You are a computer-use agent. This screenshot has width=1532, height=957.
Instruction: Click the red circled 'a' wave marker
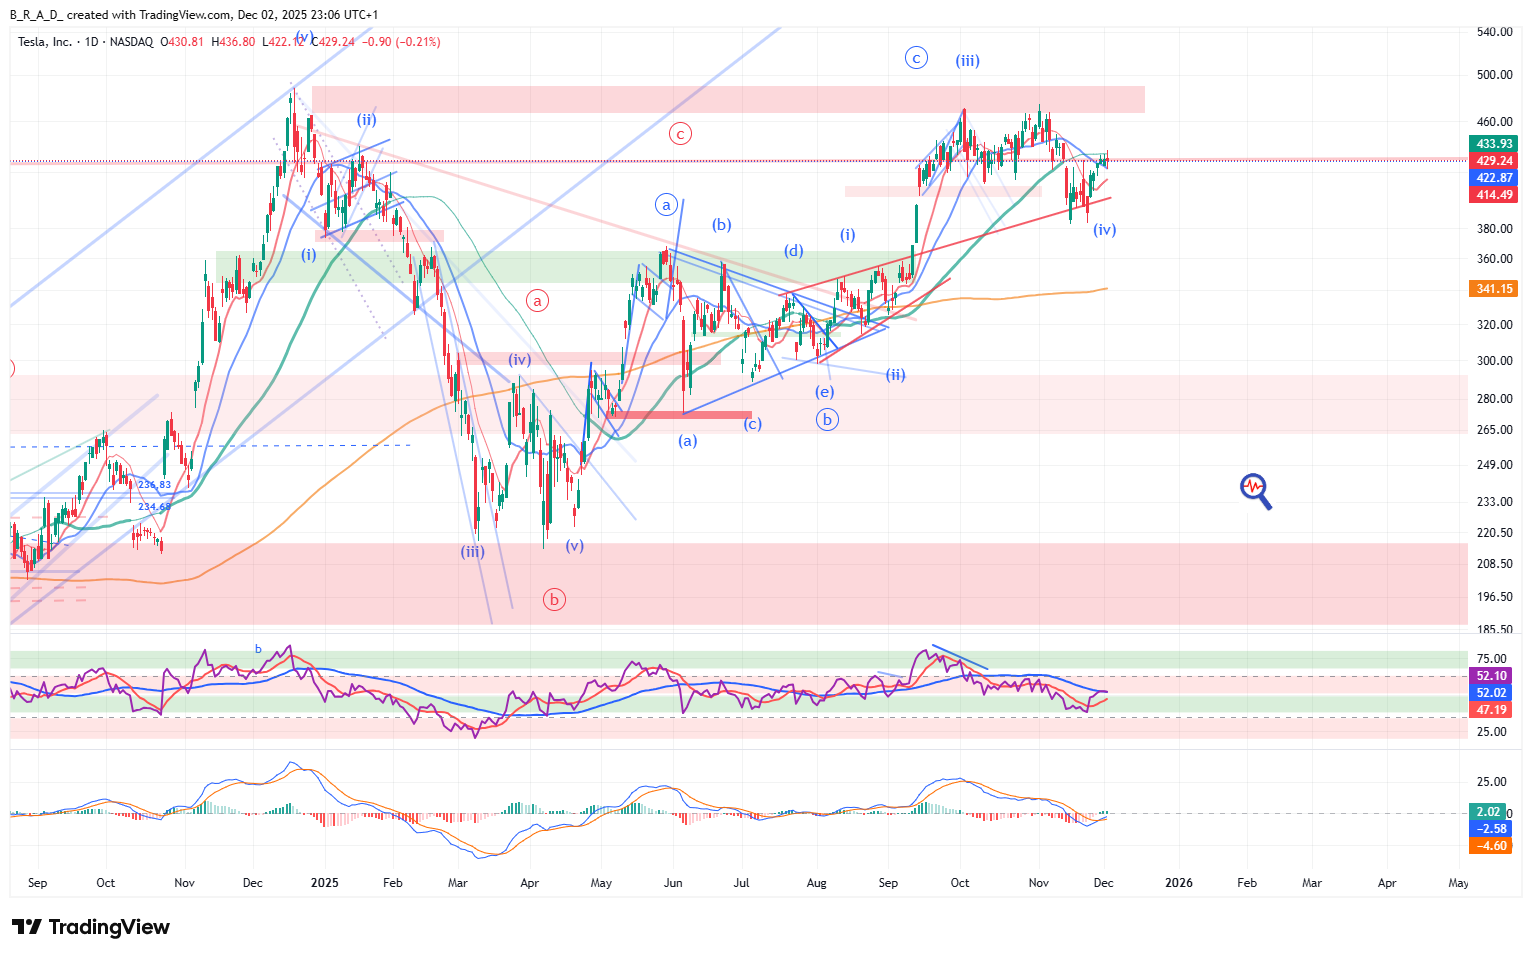538,300
